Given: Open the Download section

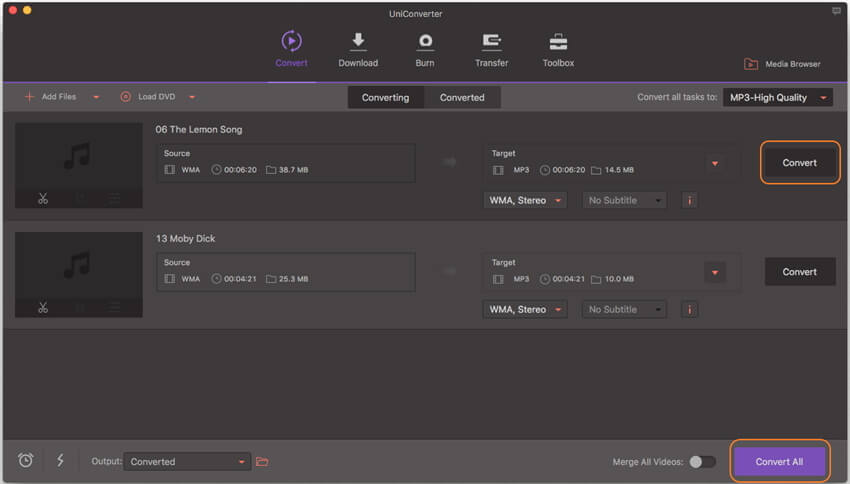Looking at the screenshot, I should (358, 50).
